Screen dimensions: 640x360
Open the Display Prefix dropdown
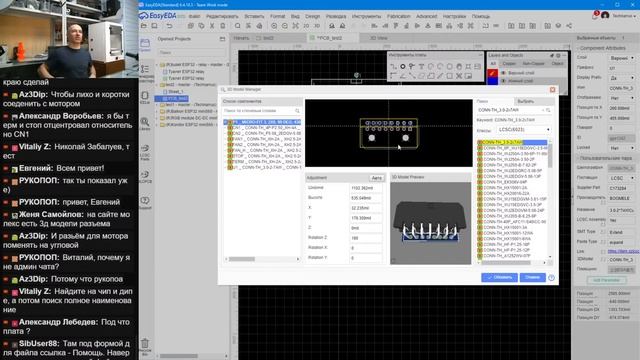coord(622,78)
